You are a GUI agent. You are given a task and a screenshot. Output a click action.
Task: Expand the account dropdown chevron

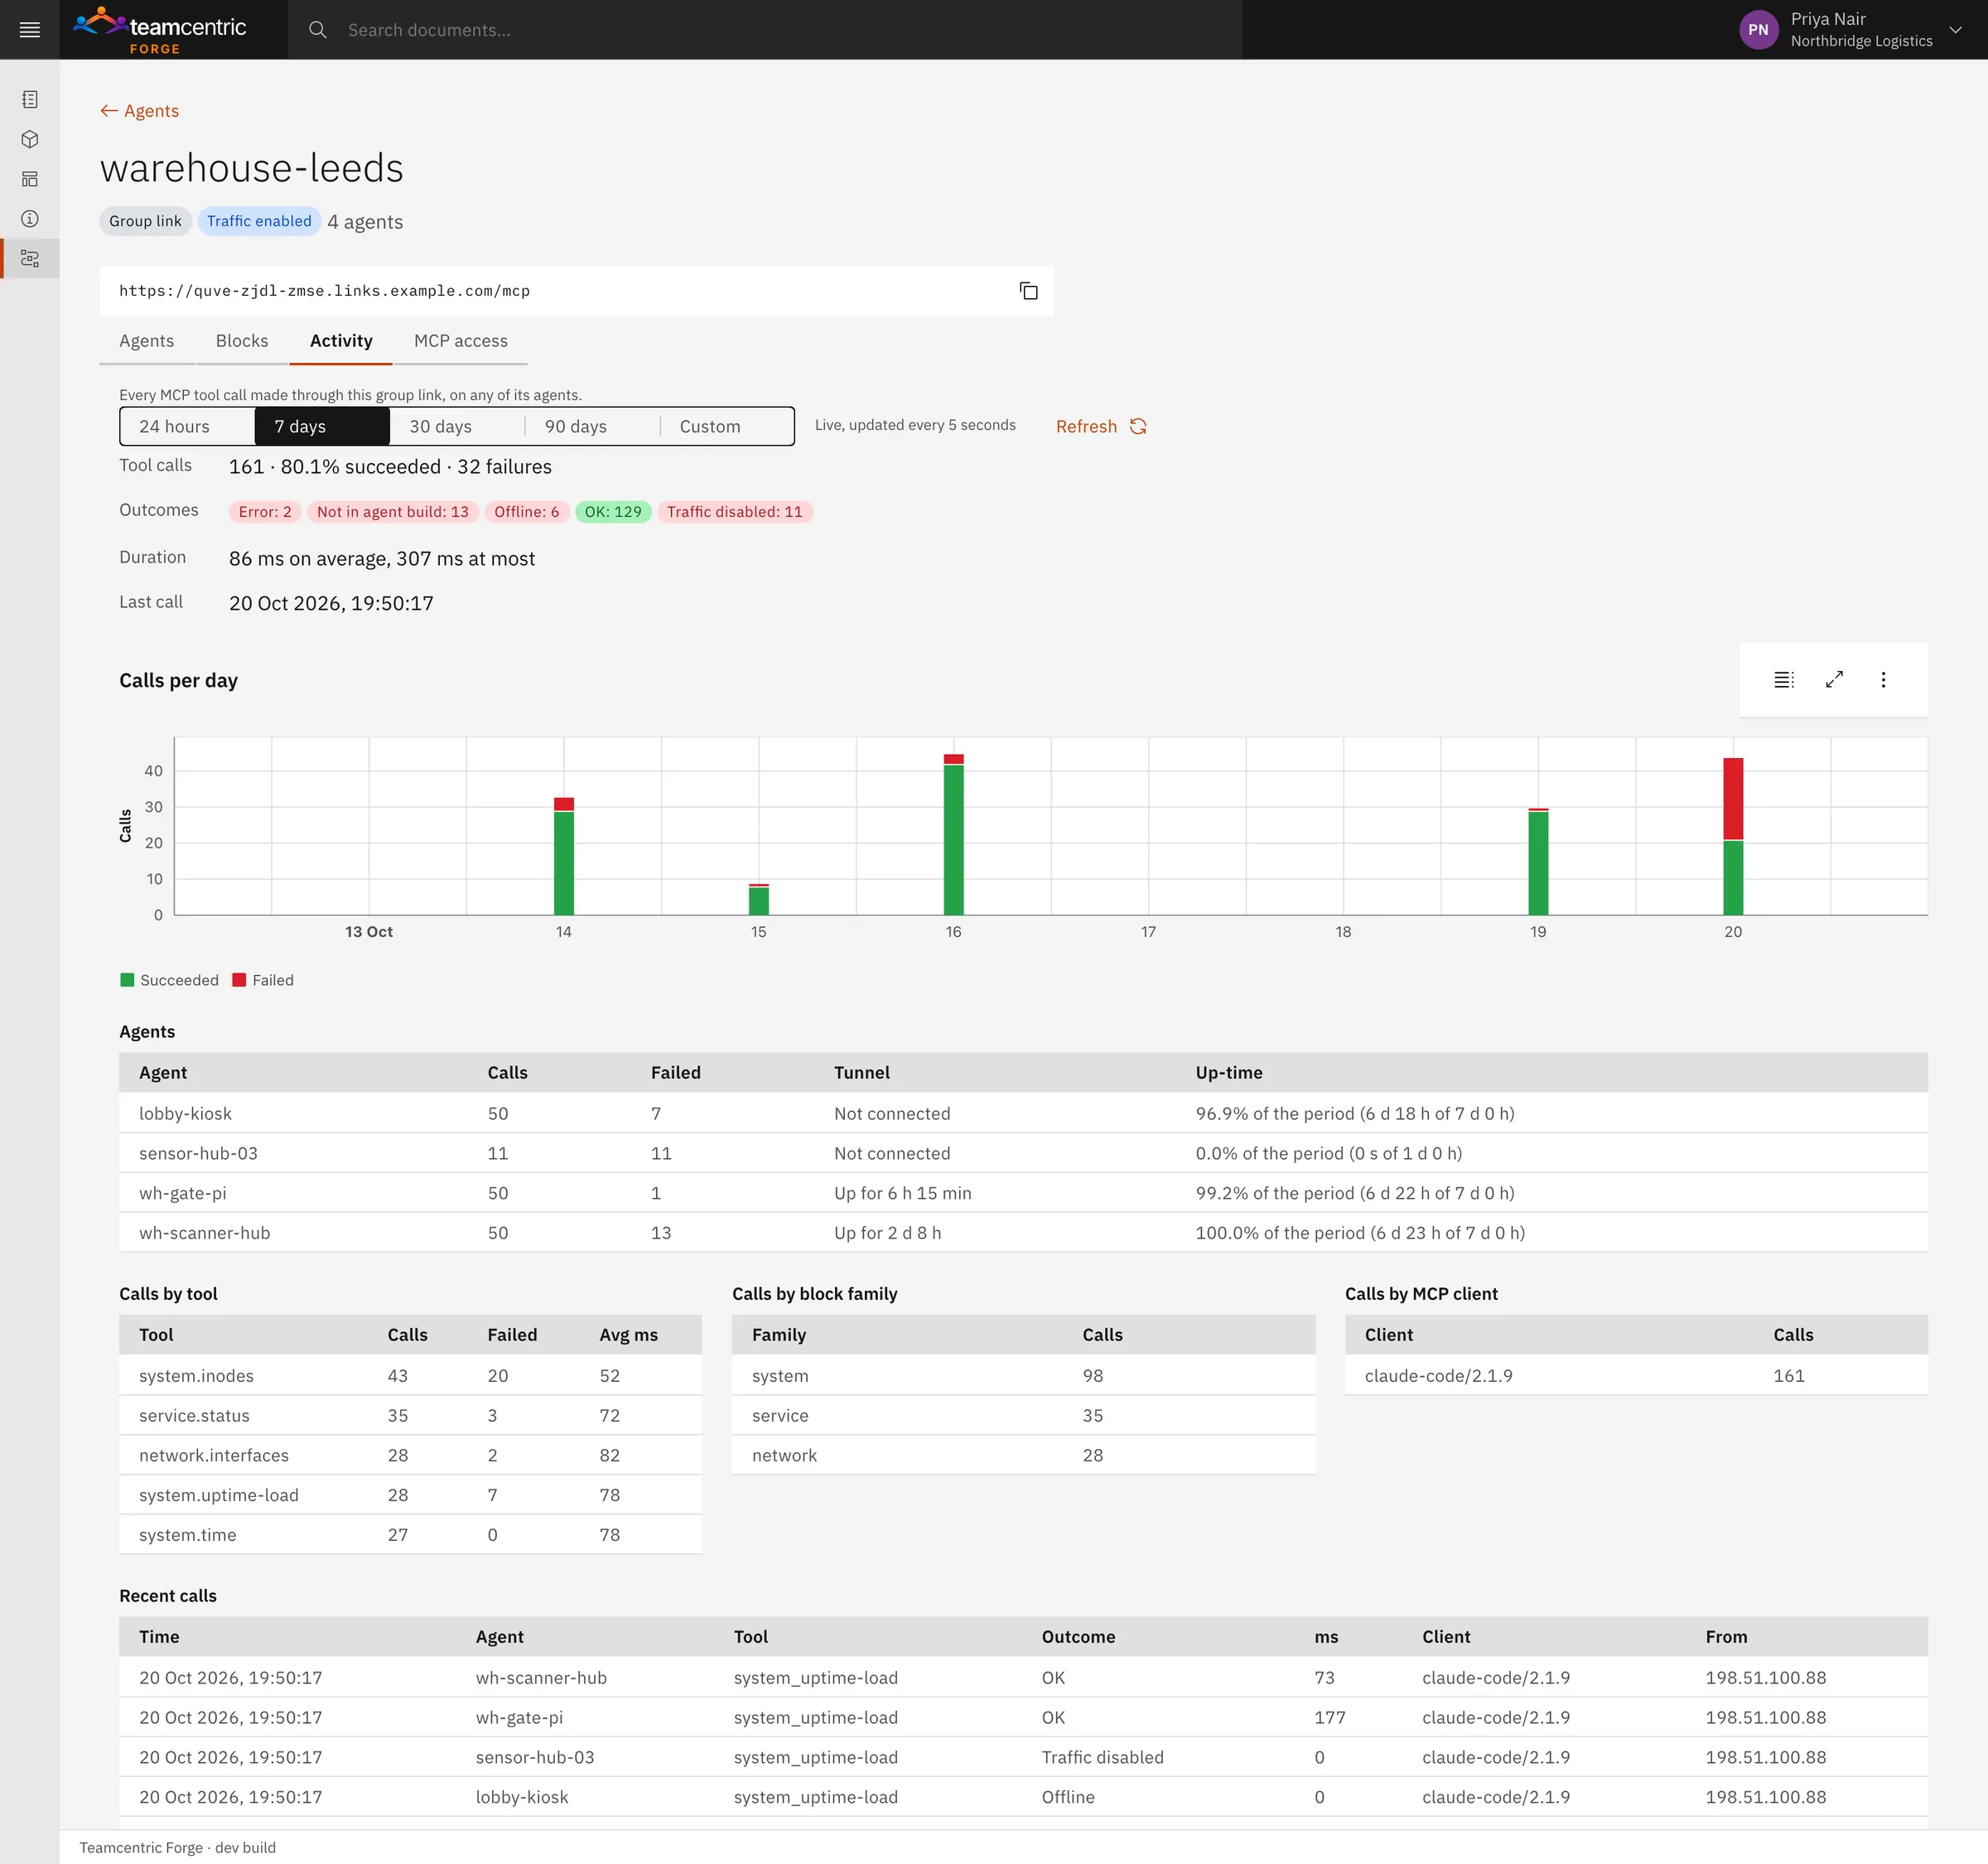(1955, 30)
